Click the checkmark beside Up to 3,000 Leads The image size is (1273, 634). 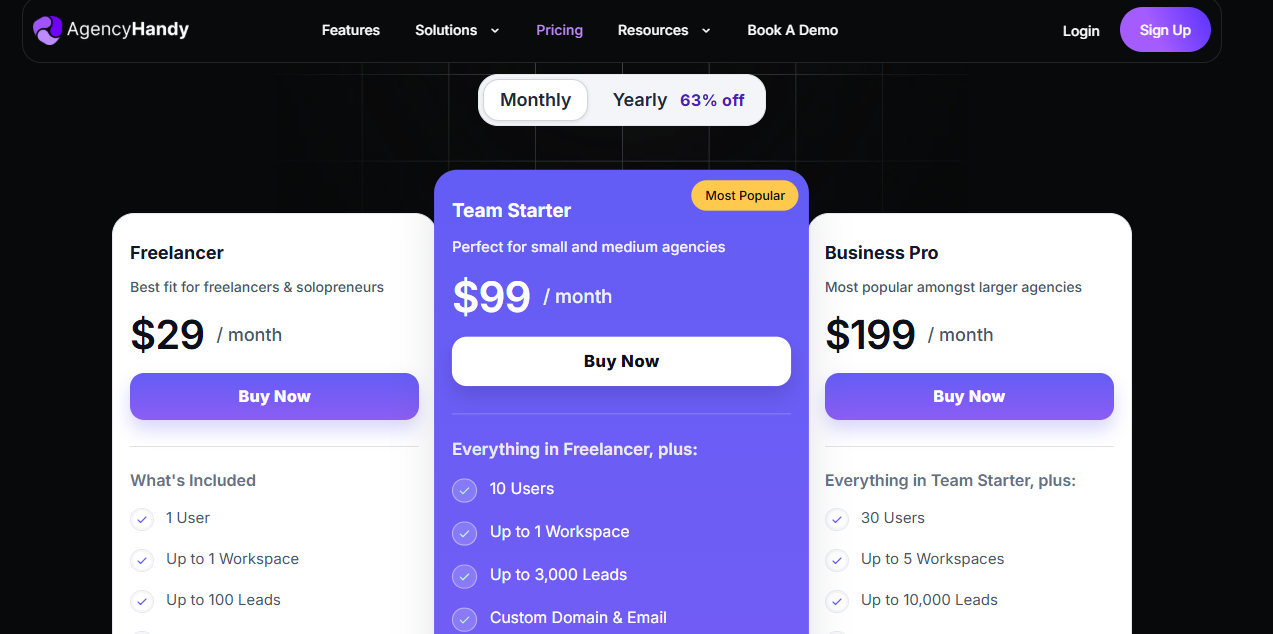(x=464, y=576)
